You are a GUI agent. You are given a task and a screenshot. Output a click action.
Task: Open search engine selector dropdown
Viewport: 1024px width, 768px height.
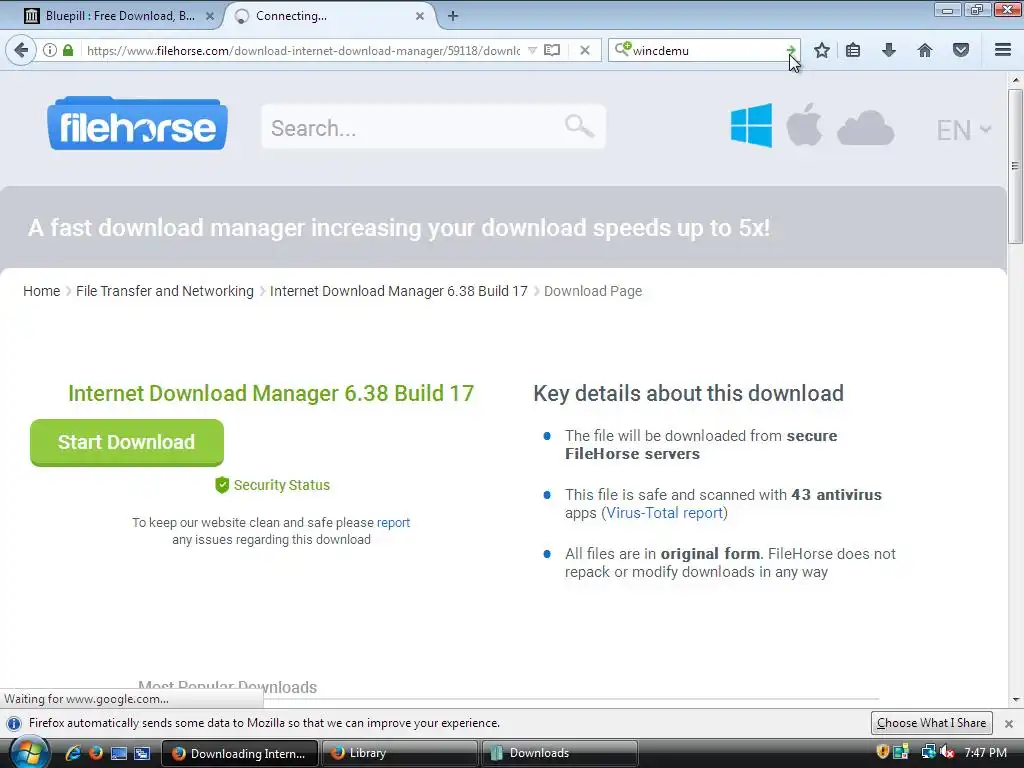pos(623,49)
